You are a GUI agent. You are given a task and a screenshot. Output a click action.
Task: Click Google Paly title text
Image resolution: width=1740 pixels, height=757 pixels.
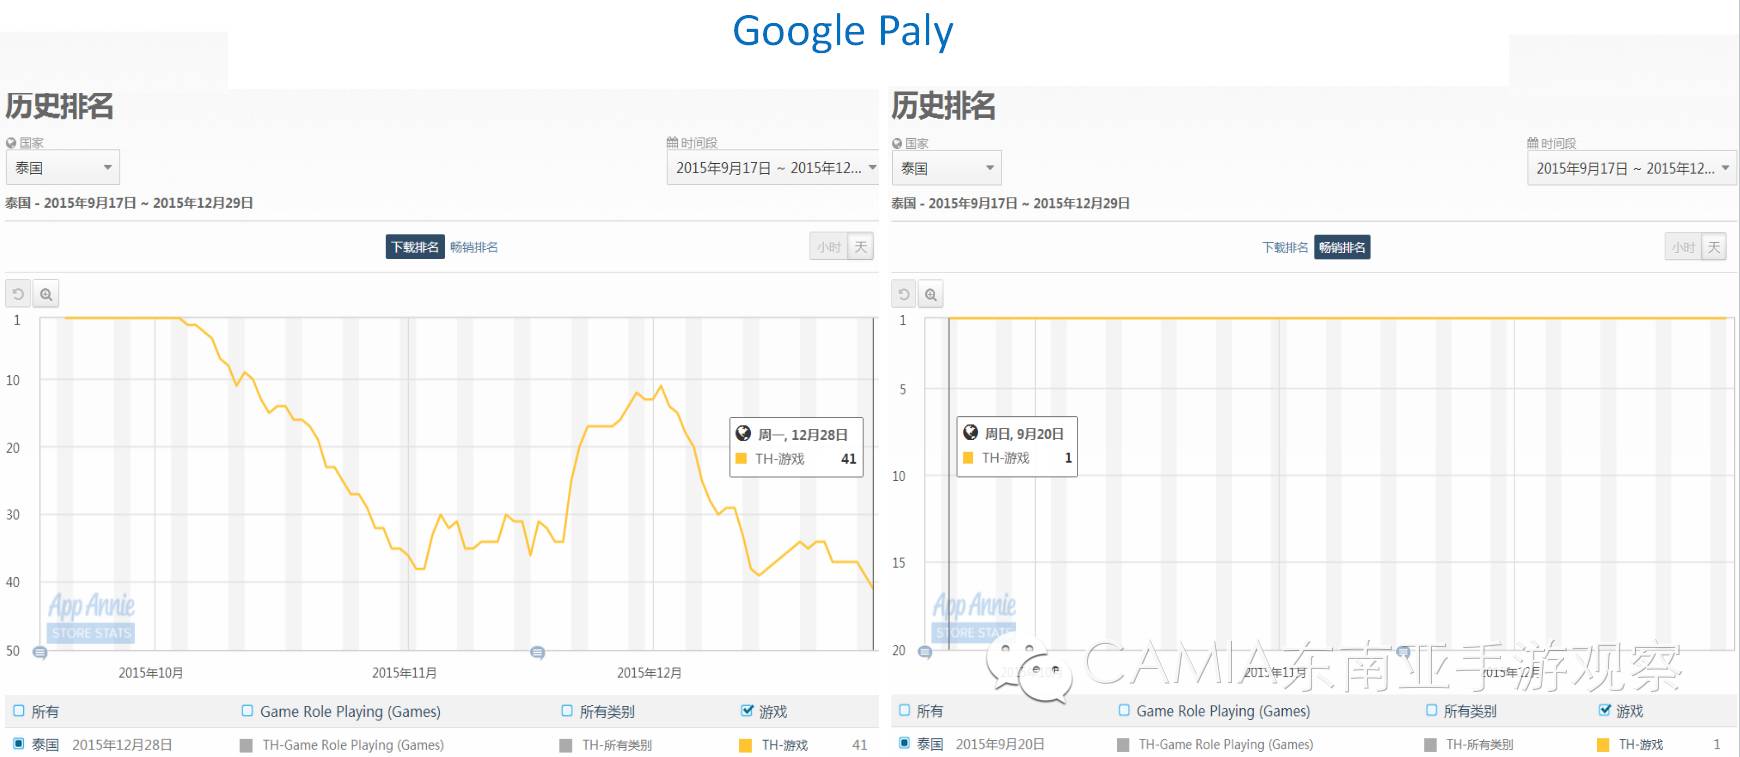(843, 31)
